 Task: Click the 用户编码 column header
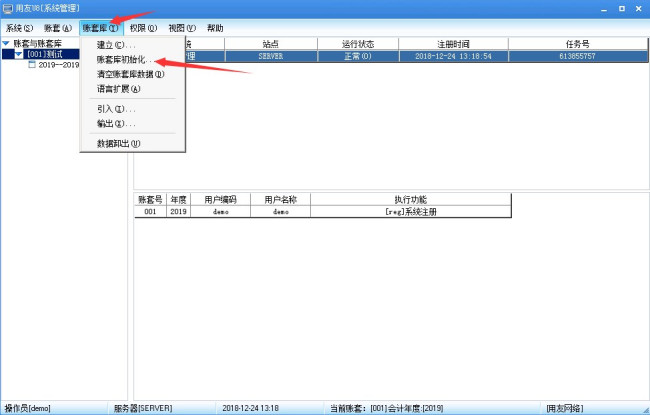pyautogui.click(x=221, y=199)
